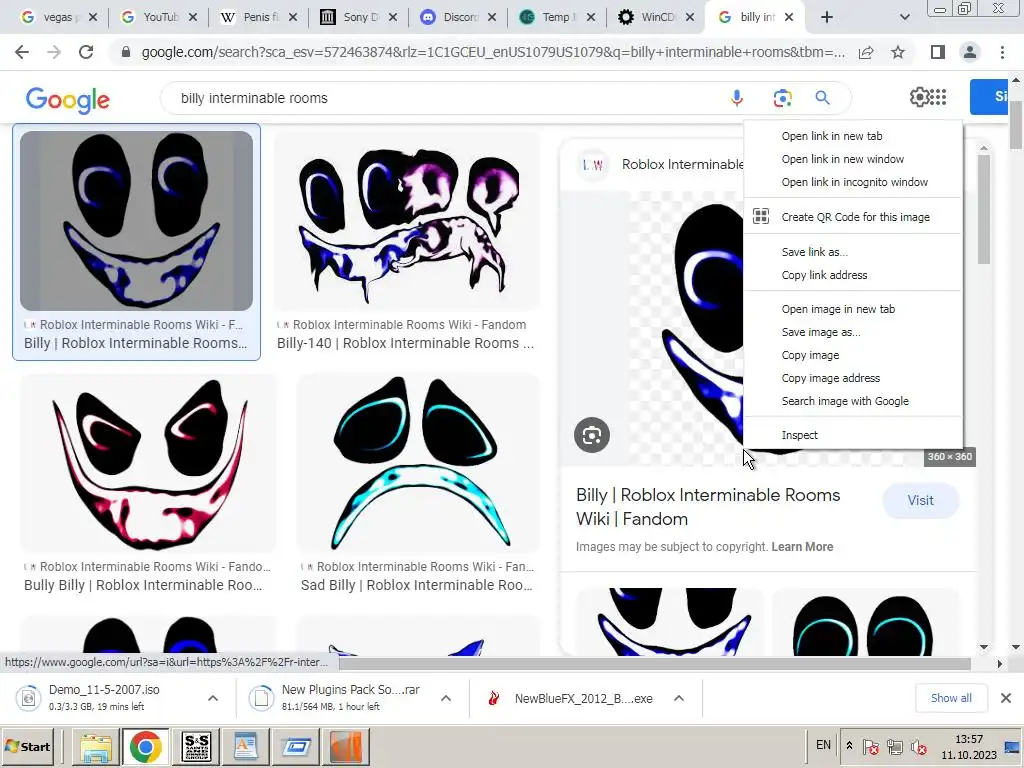Close the Discord tab
Screen dimensions: 1024x768
(492, 18)
